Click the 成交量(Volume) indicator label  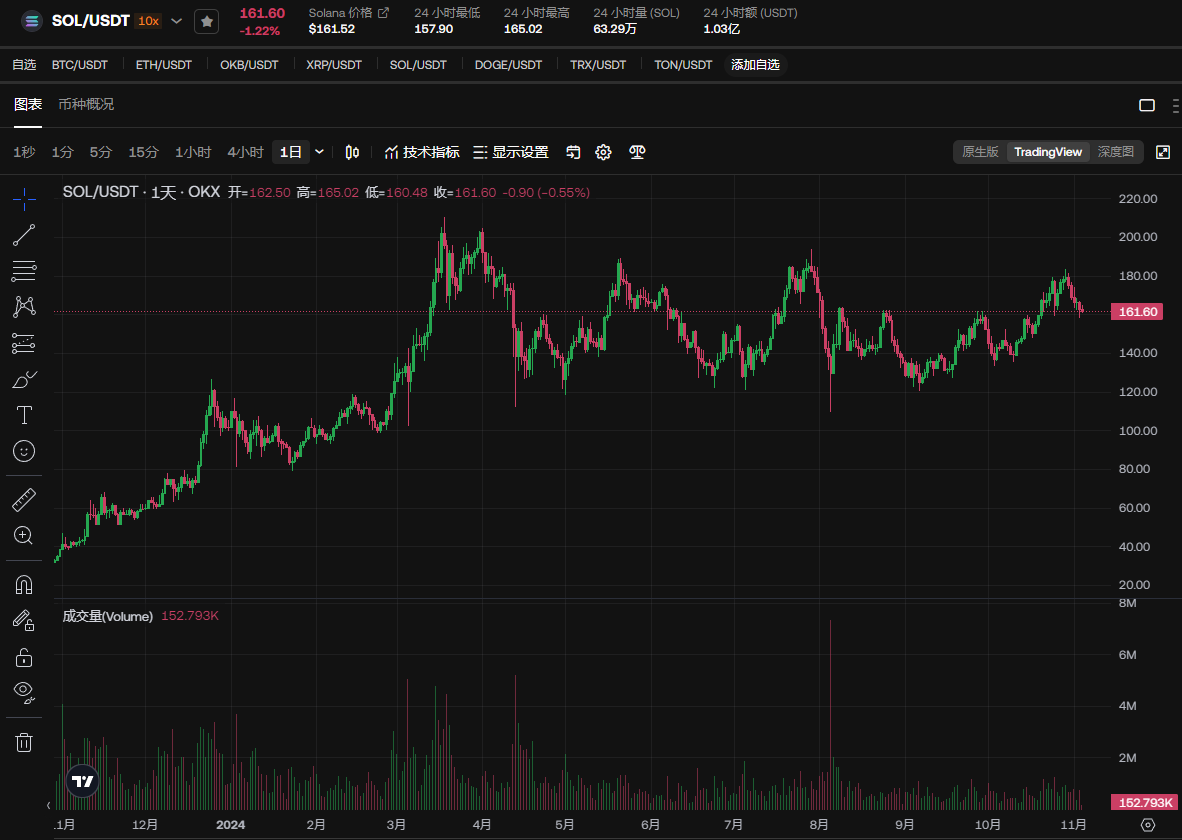pyautogui.click(x=107, y=616)
